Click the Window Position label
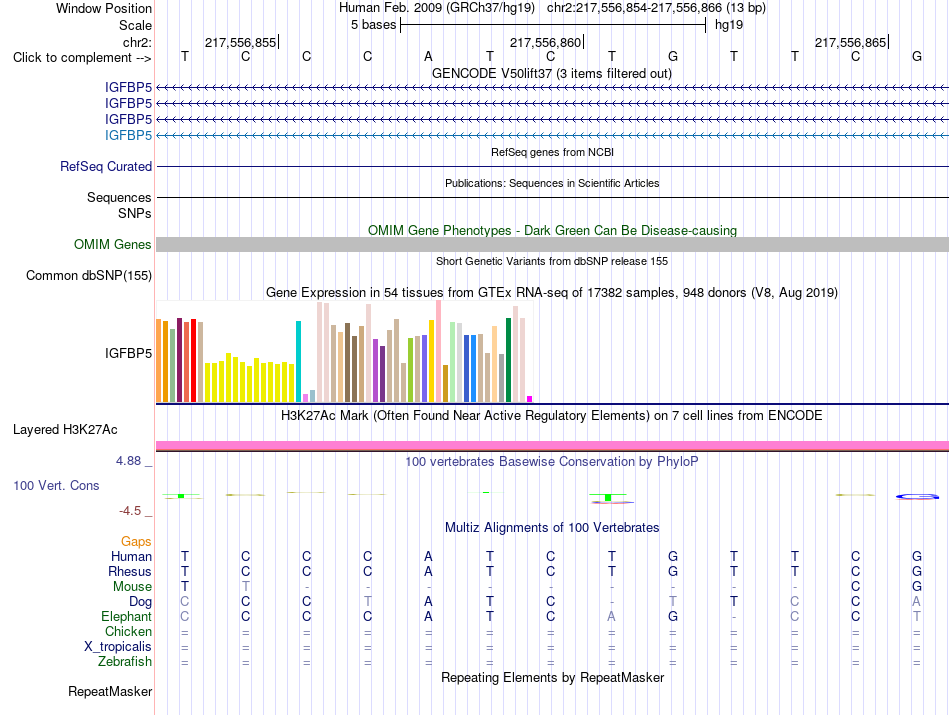The width and height of the screenshot is (950, 715). [104, 8]
